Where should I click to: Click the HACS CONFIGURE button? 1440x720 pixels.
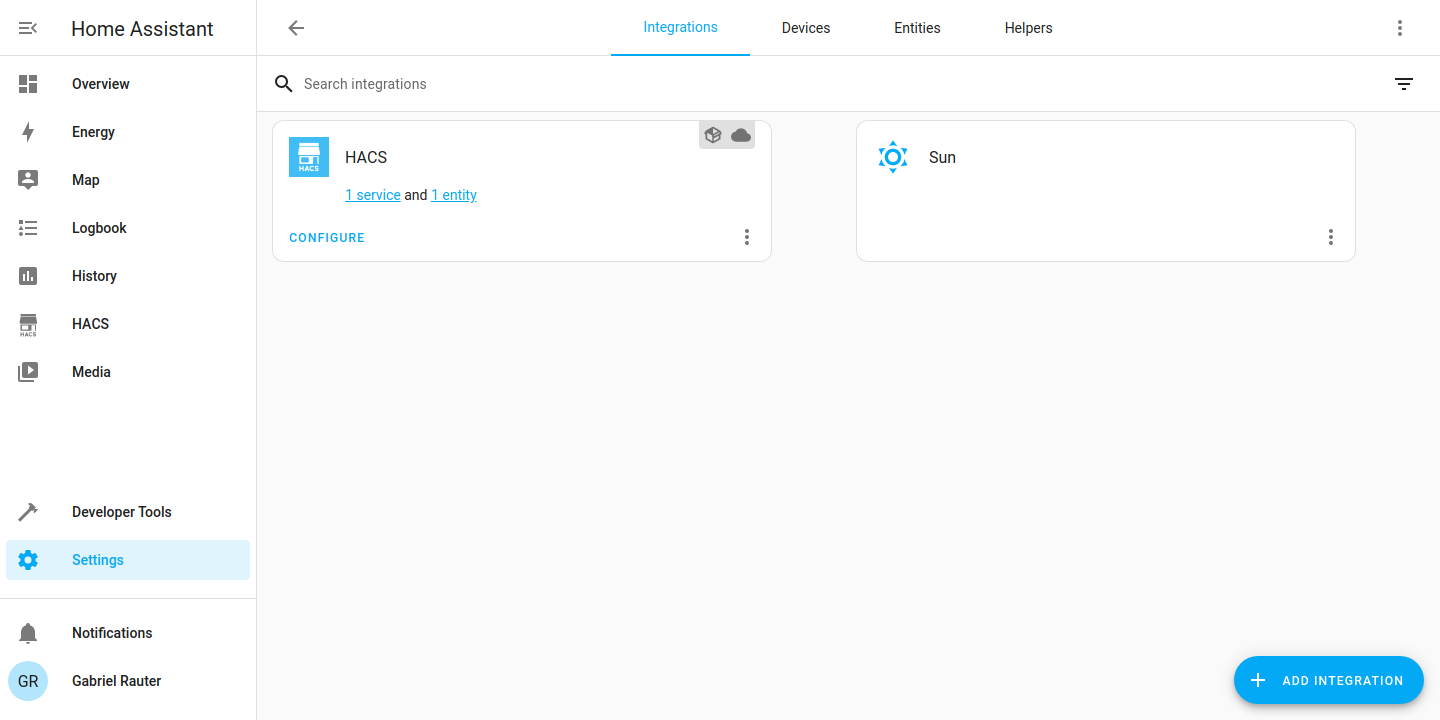(x=327, y=238)
